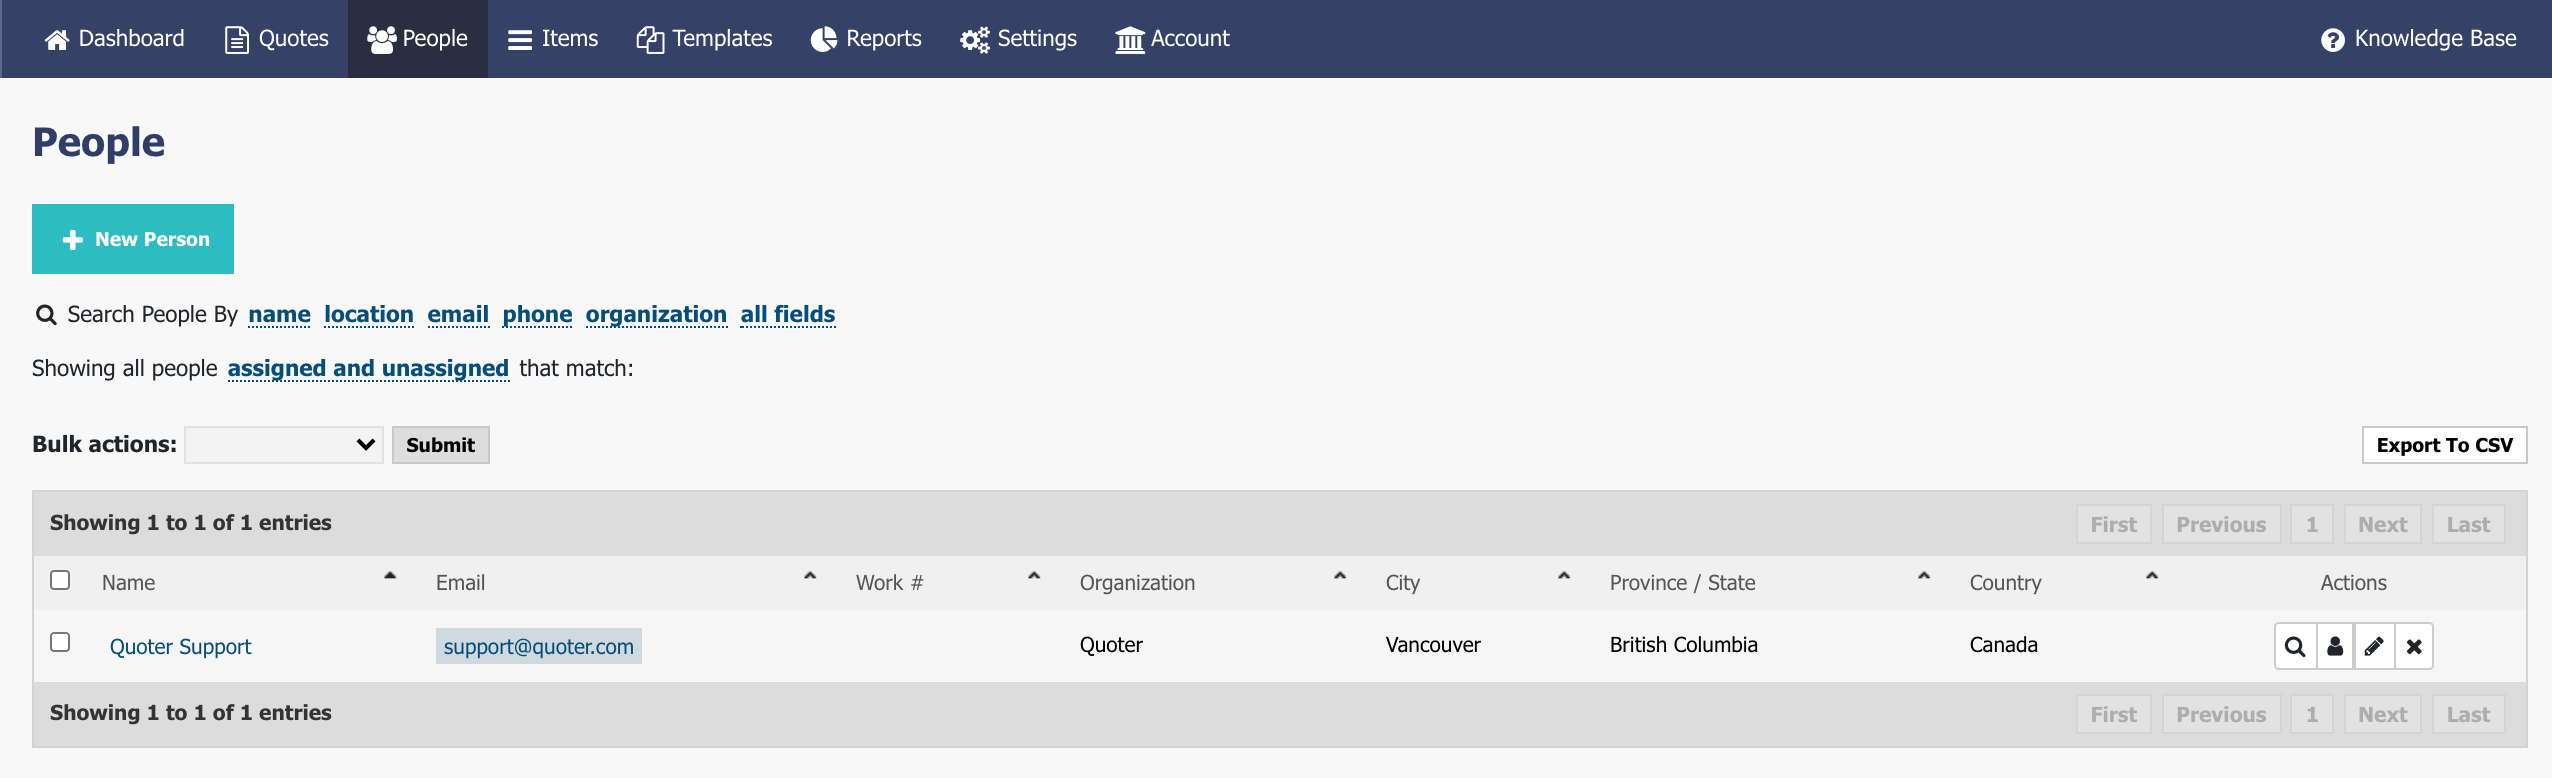
Task: Check the Quoter Support row checkbox
Action: tap(60, 643)
